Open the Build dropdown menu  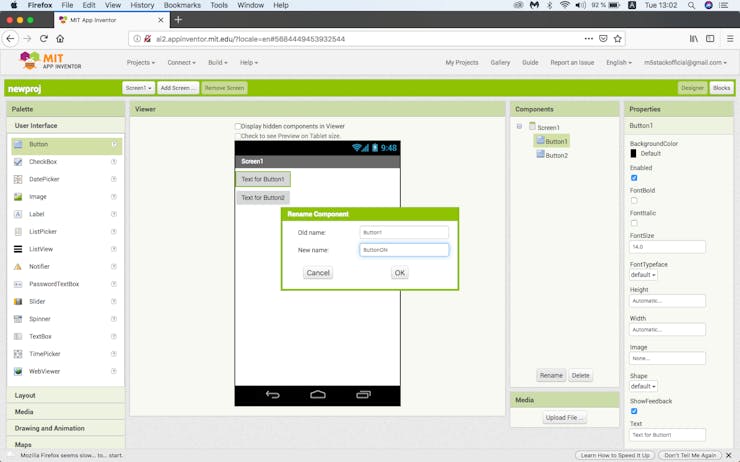pos(218,62)
